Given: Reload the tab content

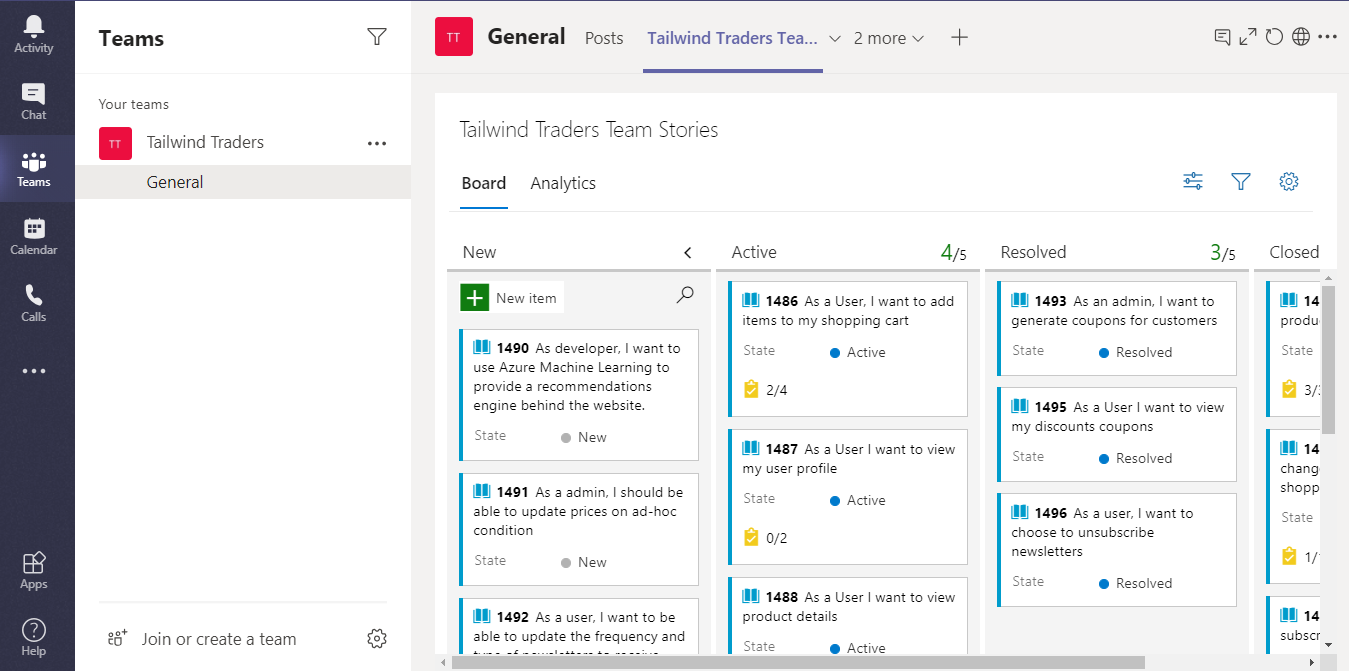Looking at the screenshot, I should pos(1274,37).
